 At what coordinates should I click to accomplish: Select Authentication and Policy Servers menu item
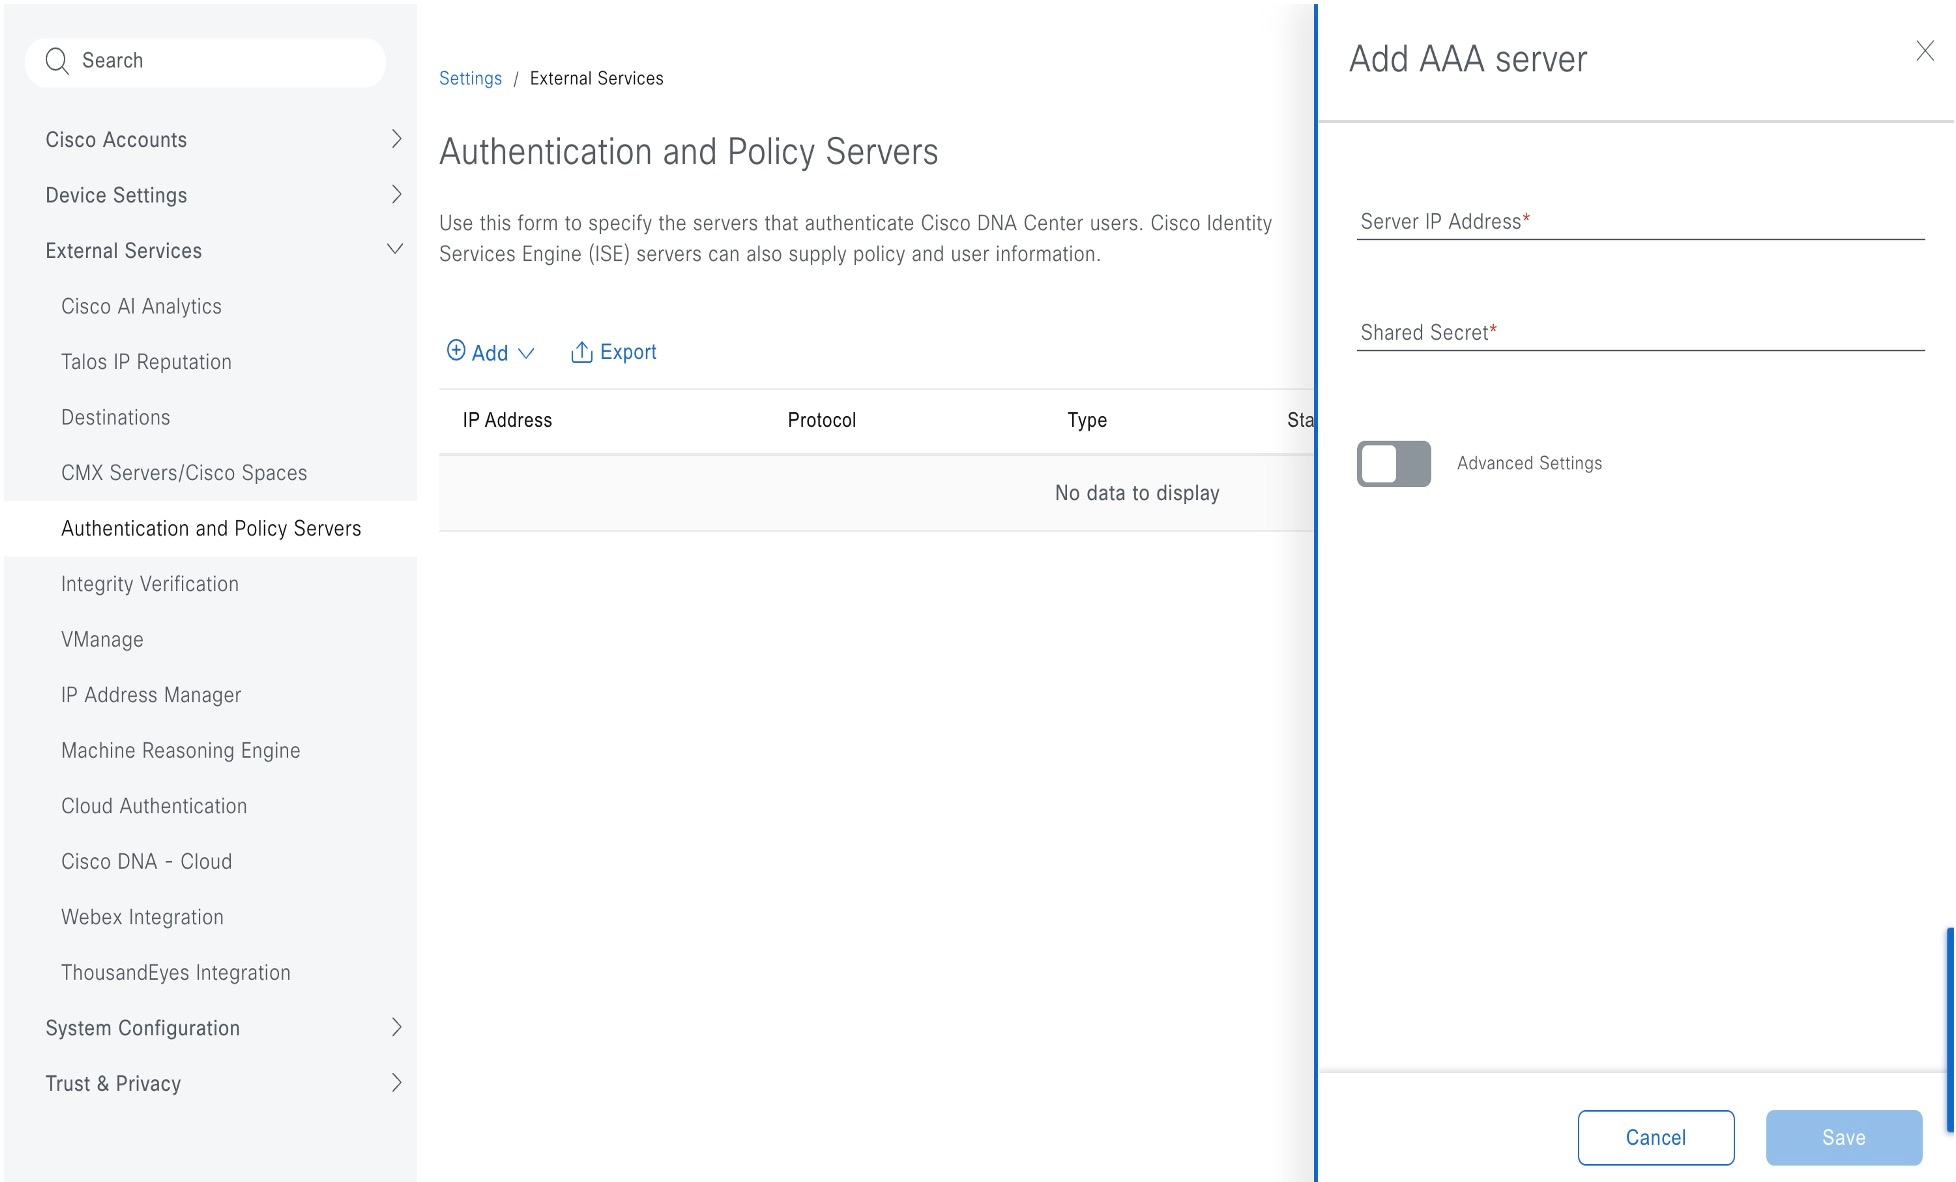210,527
